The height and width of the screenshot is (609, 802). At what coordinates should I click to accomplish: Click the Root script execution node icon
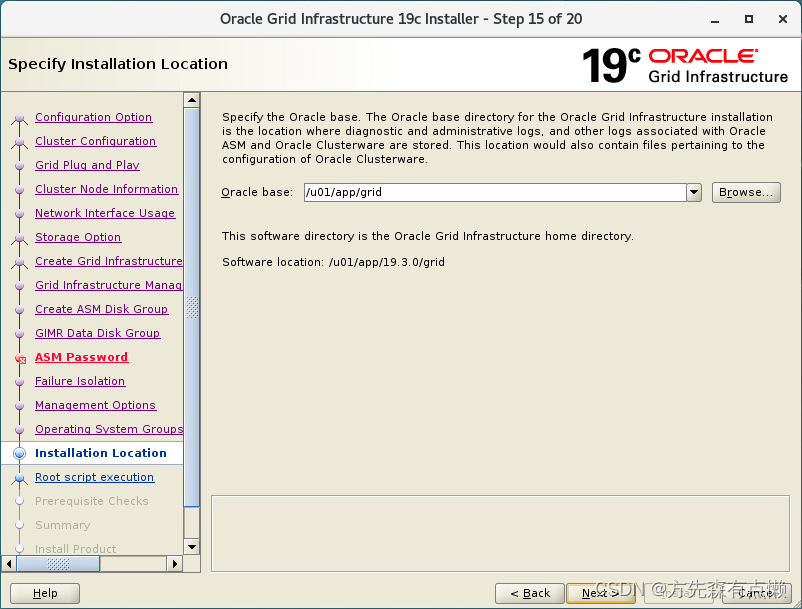19,479
